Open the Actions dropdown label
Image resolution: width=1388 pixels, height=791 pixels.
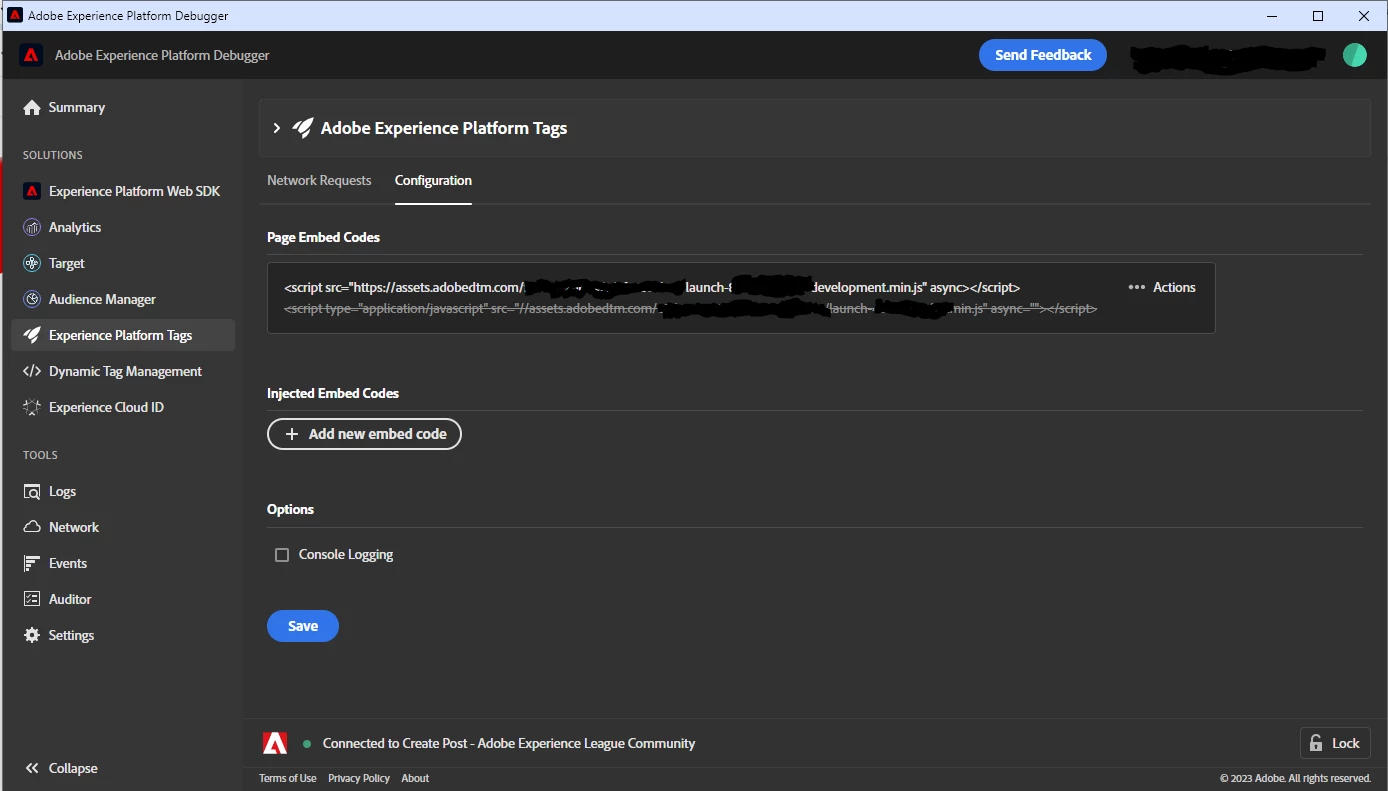click(1174, 287)
